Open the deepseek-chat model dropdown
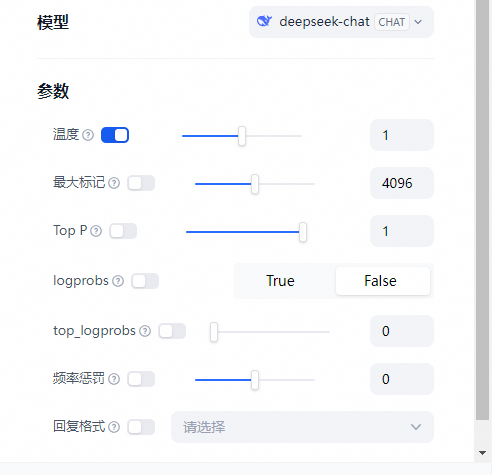The height and width of the screenshot is (475, 492). (341, 22)
